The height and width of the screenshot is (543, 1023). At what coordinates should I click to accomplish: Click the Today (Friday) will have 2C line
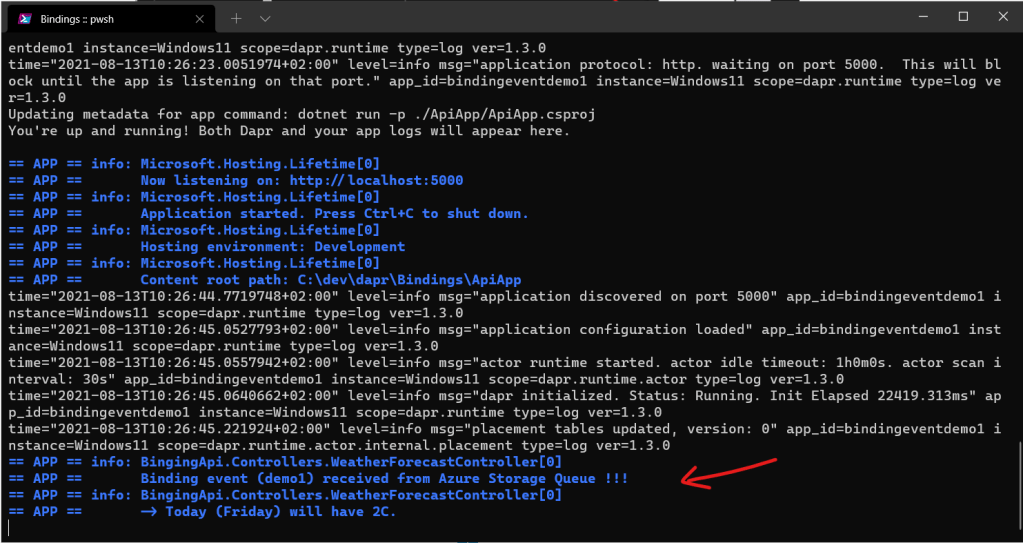268,511
